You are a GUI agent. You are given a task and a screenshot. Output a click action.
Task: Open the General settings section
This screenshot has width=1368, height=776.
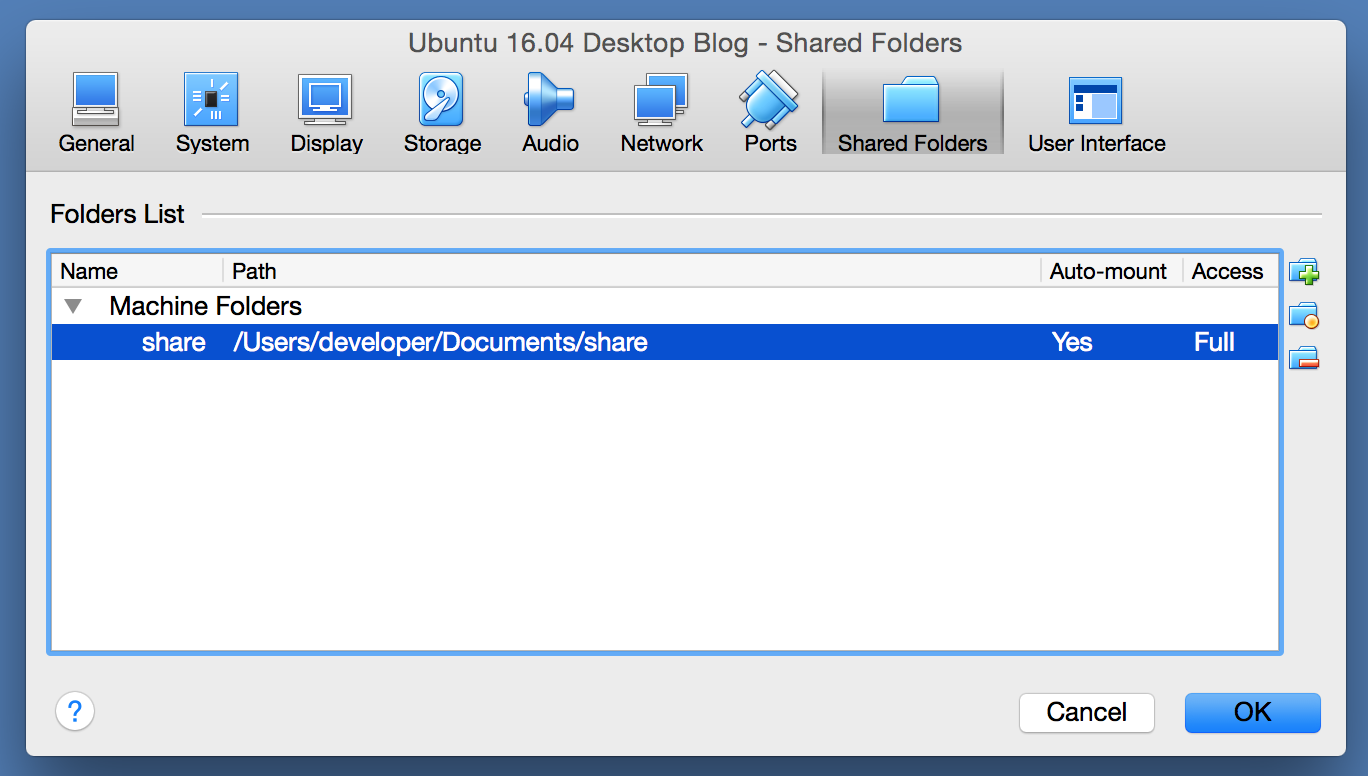[x=96, y=113]
